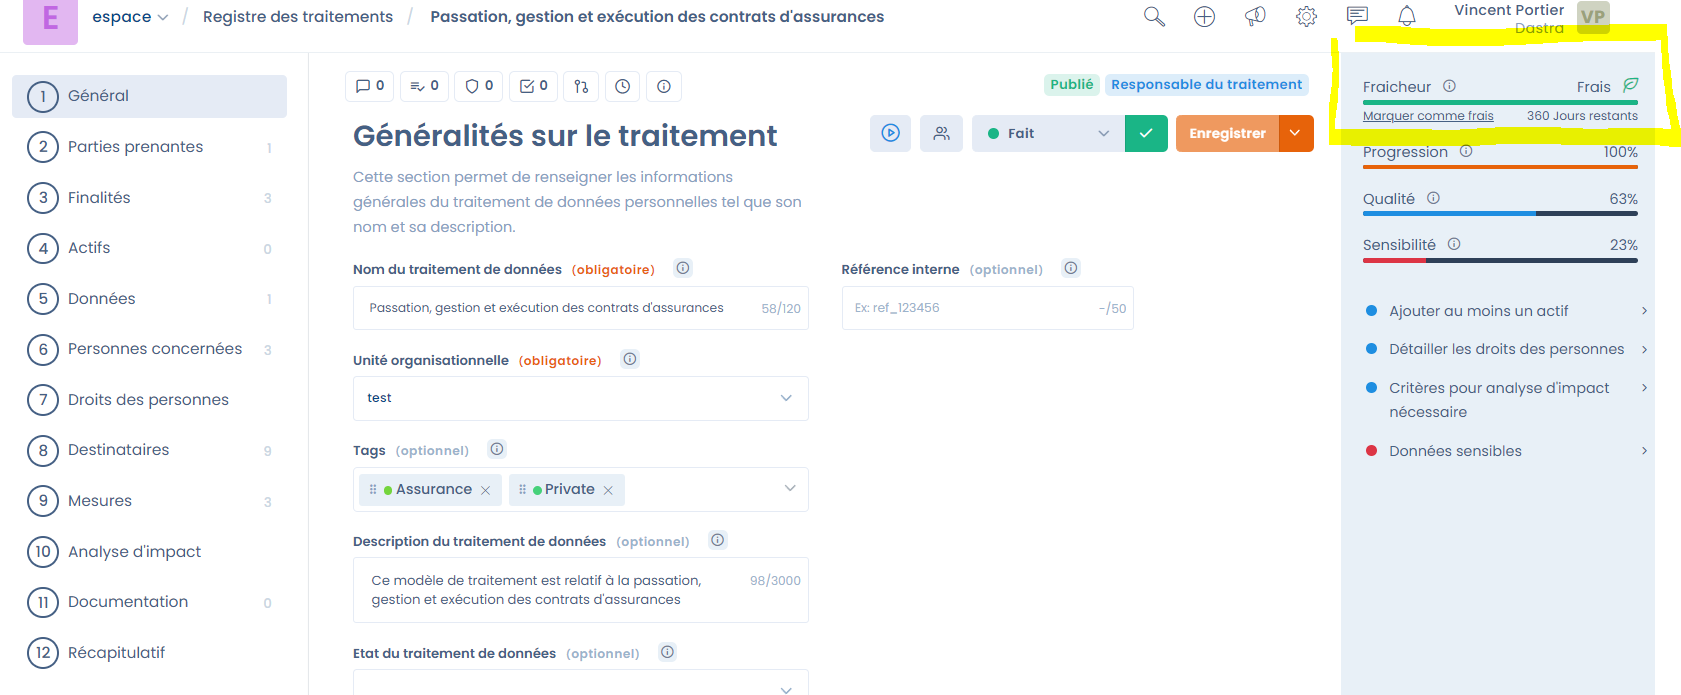The image size is (1681, 695).
Task: Click the play circle button
Action: (x=890, y=133)
